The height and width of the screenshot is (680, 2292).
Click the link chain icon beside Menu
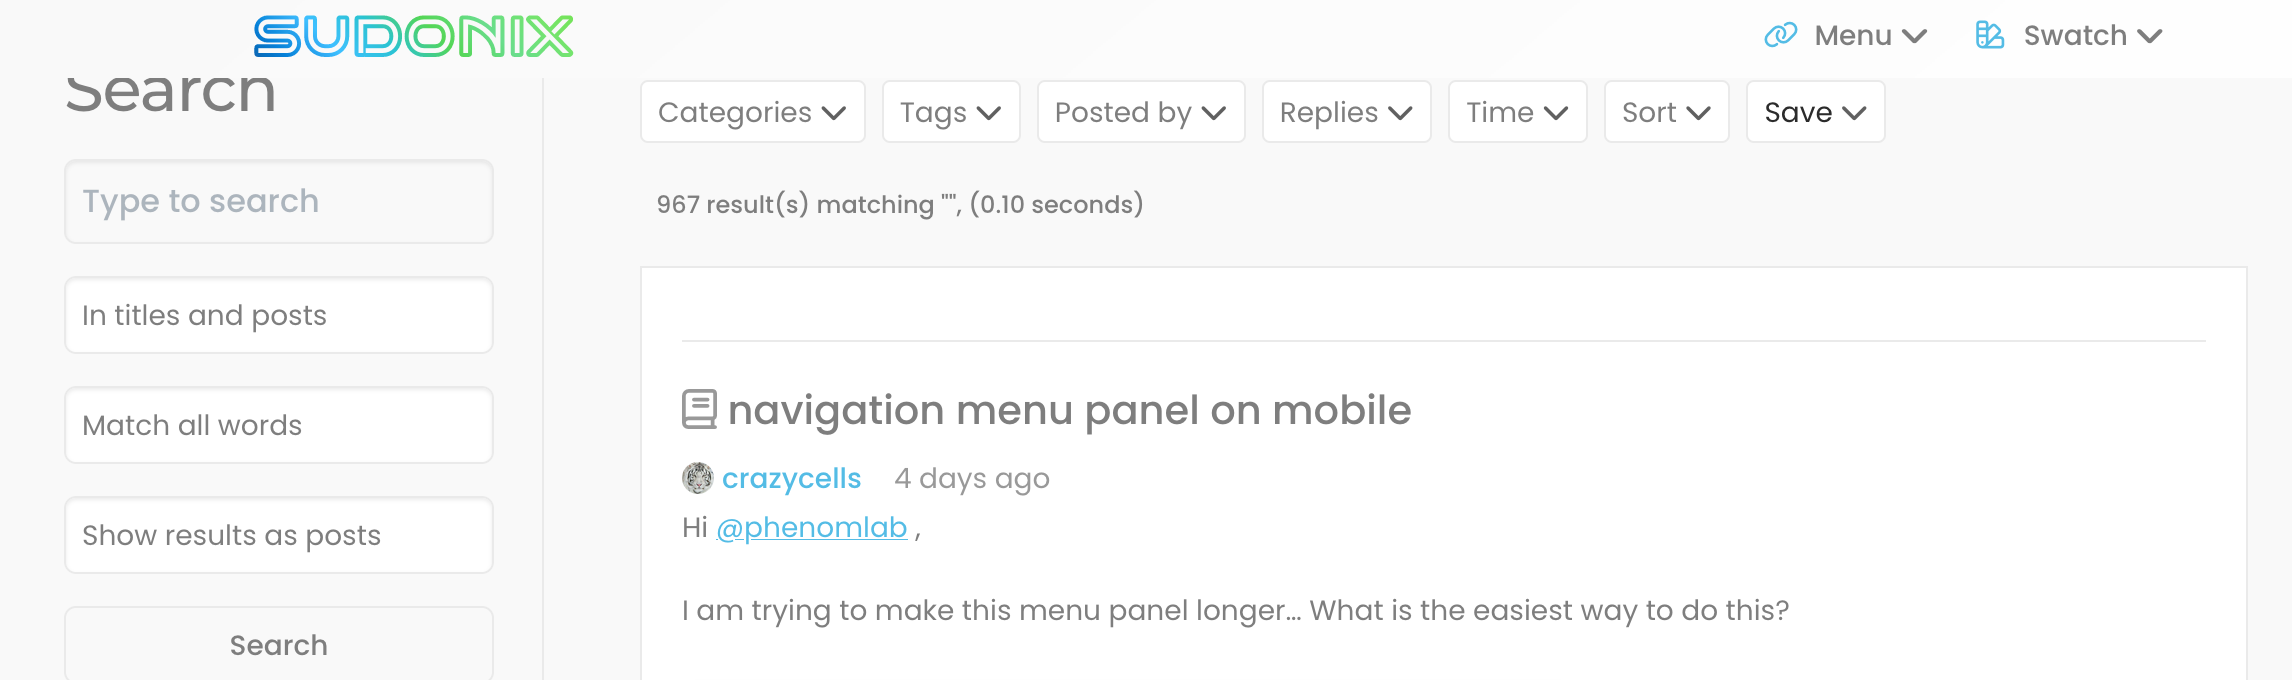click(x=1780, y=36)
